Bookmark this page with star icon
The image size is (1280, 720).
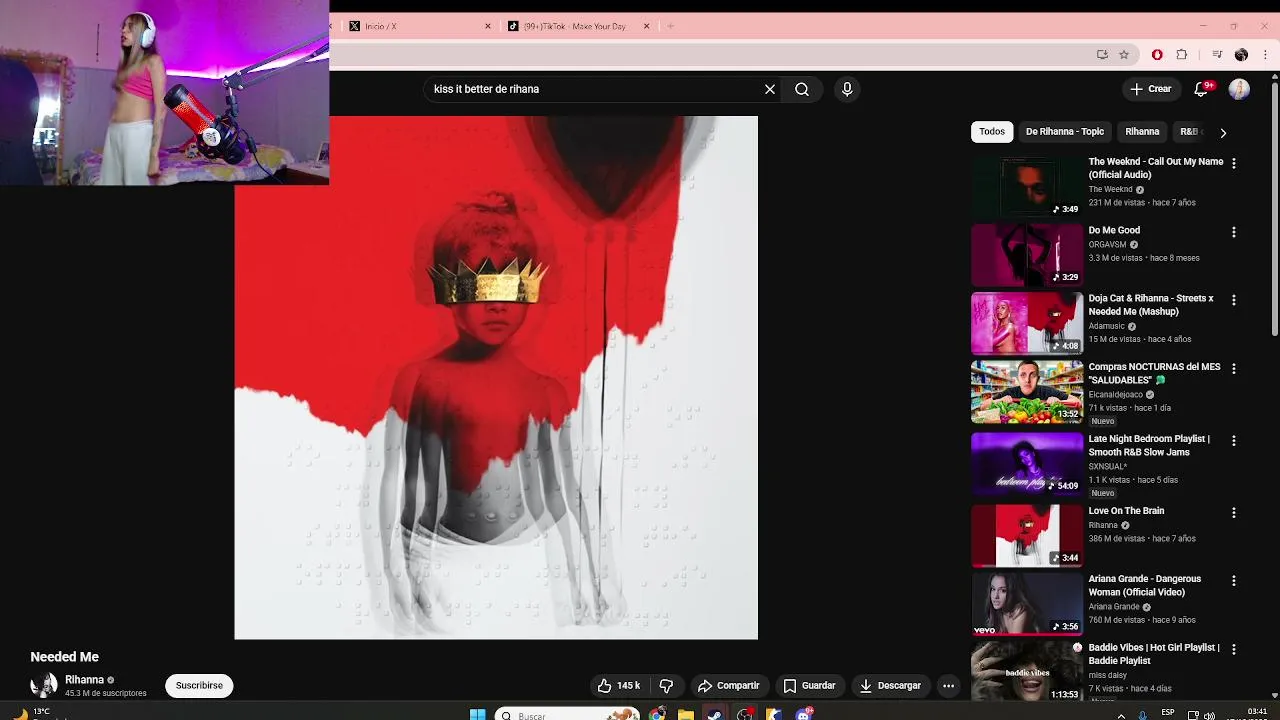click(x=1124, y=55)
